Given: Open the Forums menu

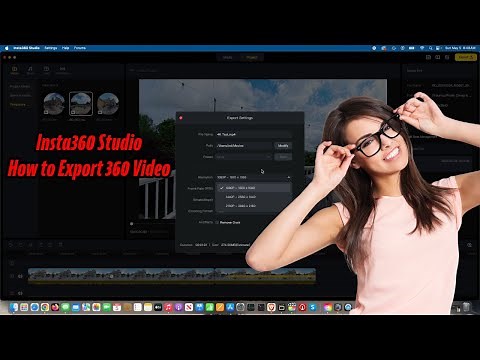Looking at the screenshot, I should pyautogui.click(x=80, y=48).
